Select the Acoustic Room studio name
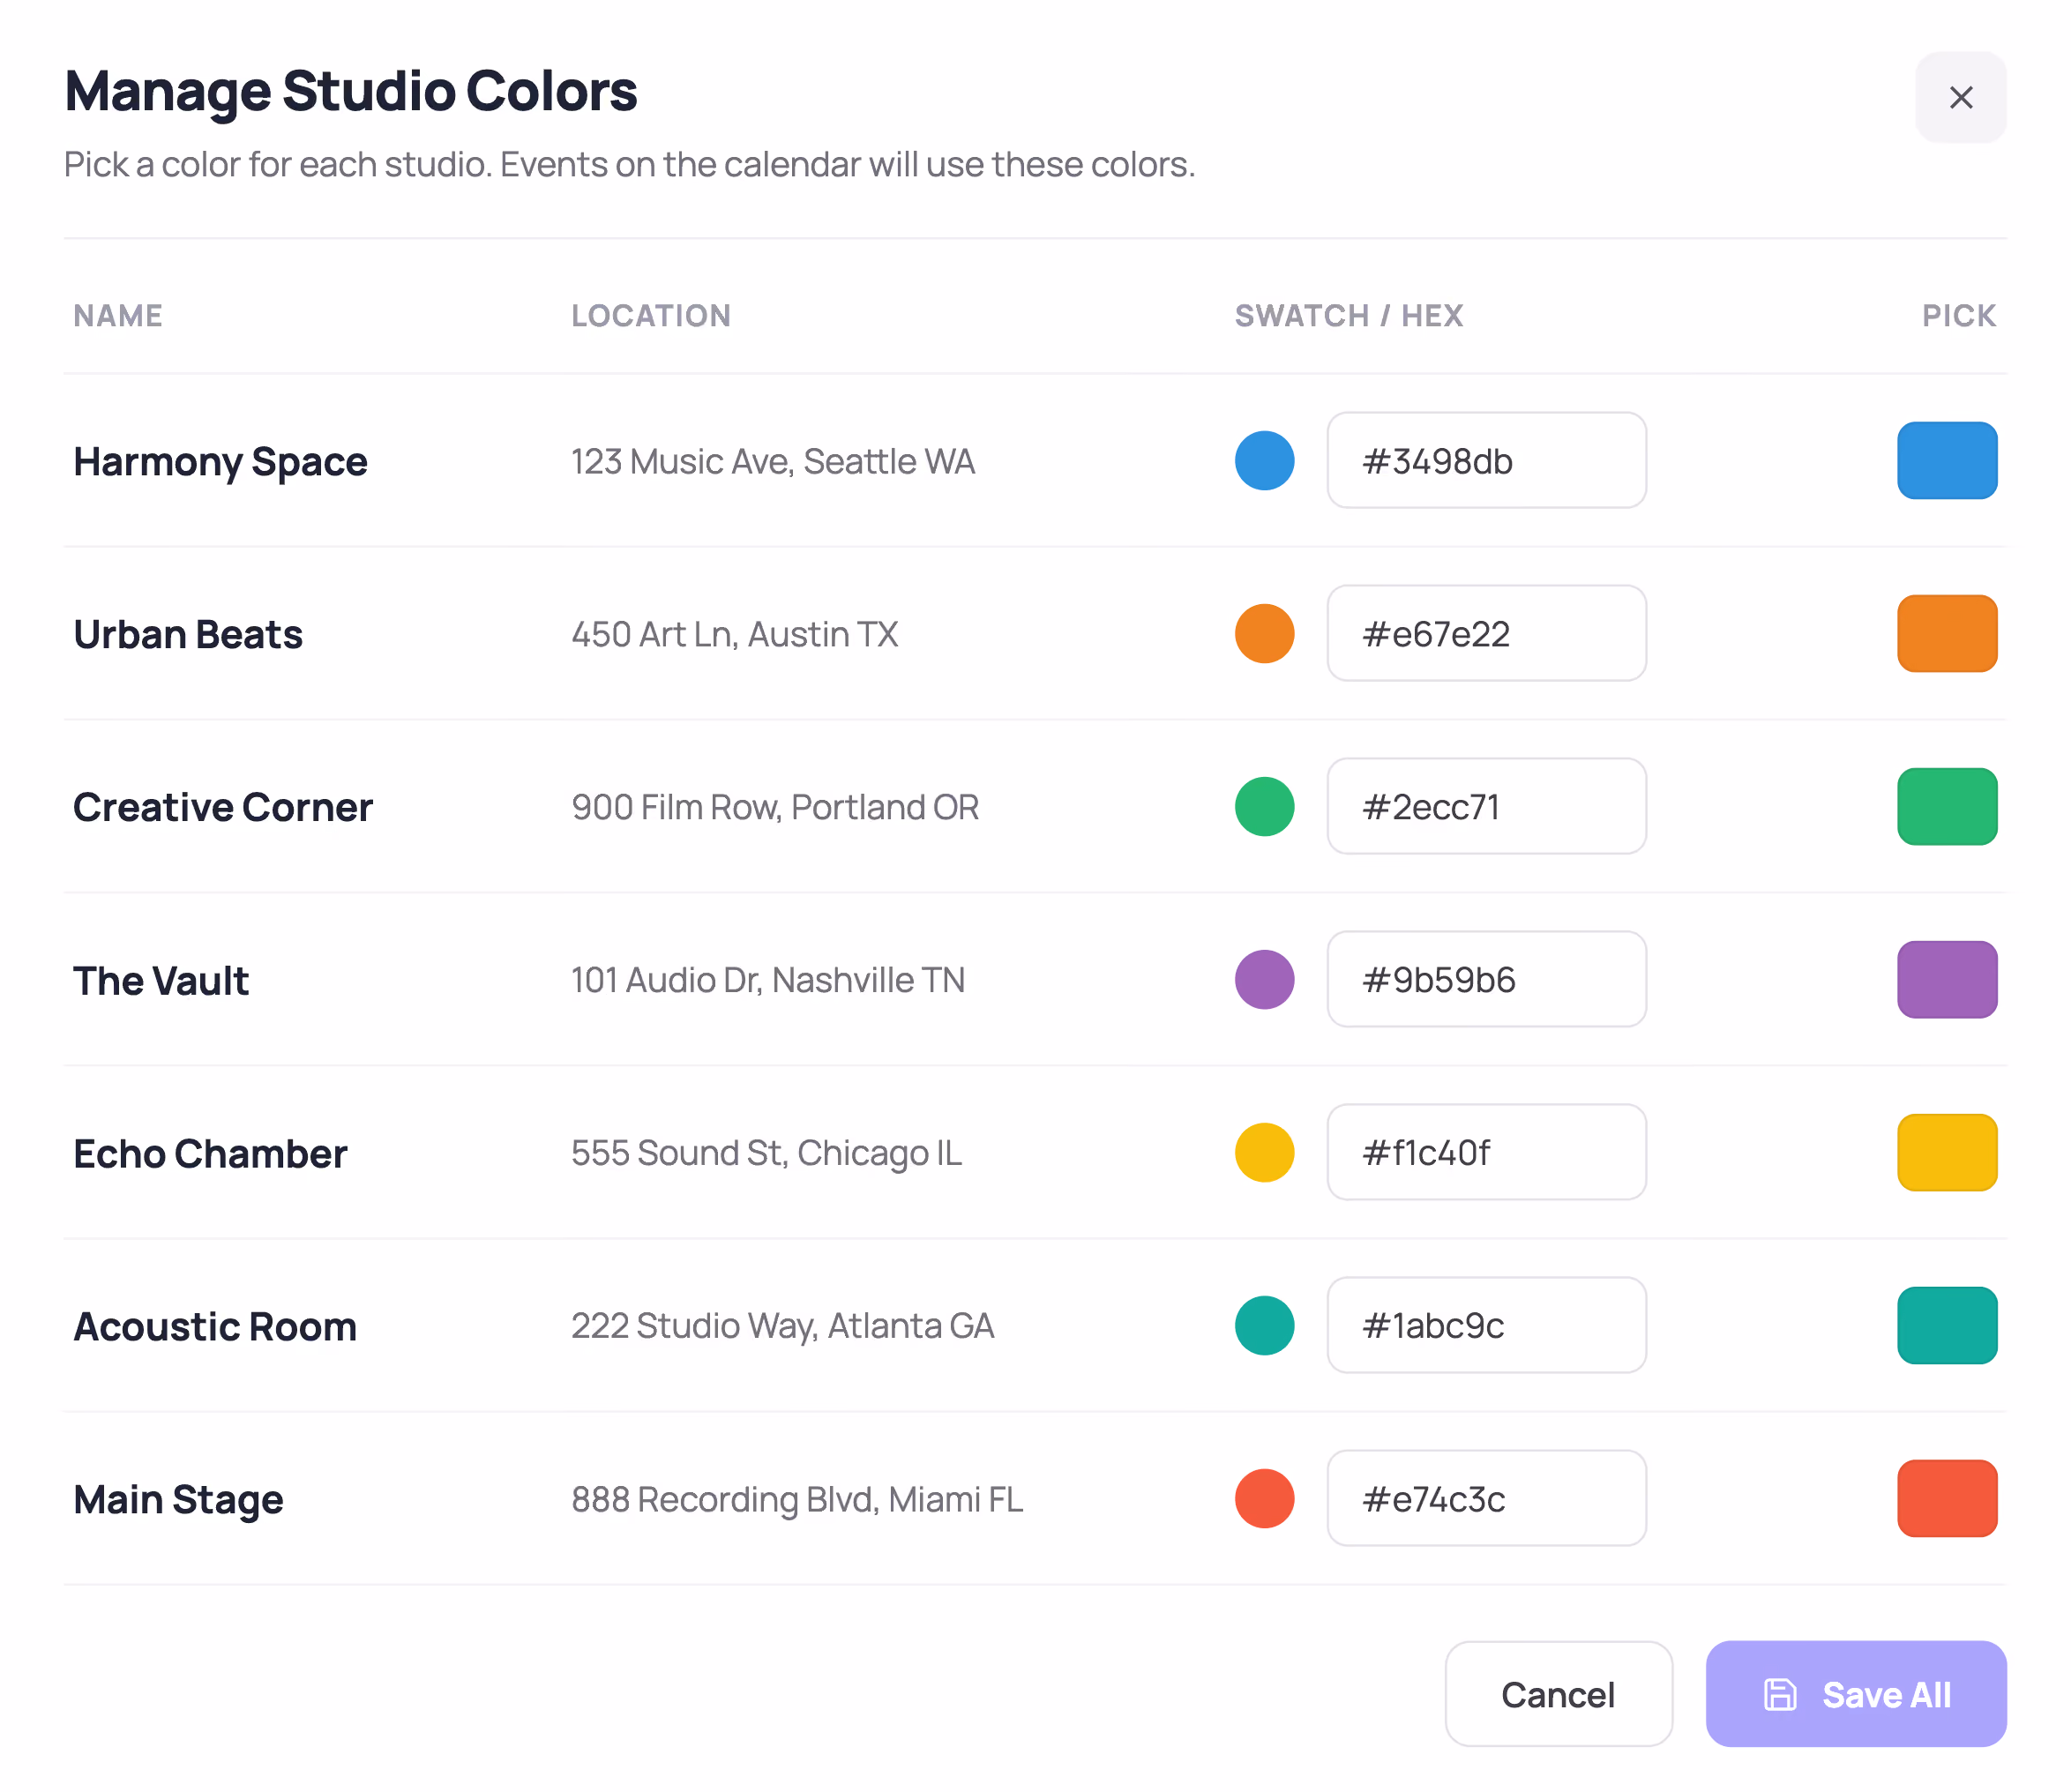The image size is (2071, 1792). [x=215, y=1326]
